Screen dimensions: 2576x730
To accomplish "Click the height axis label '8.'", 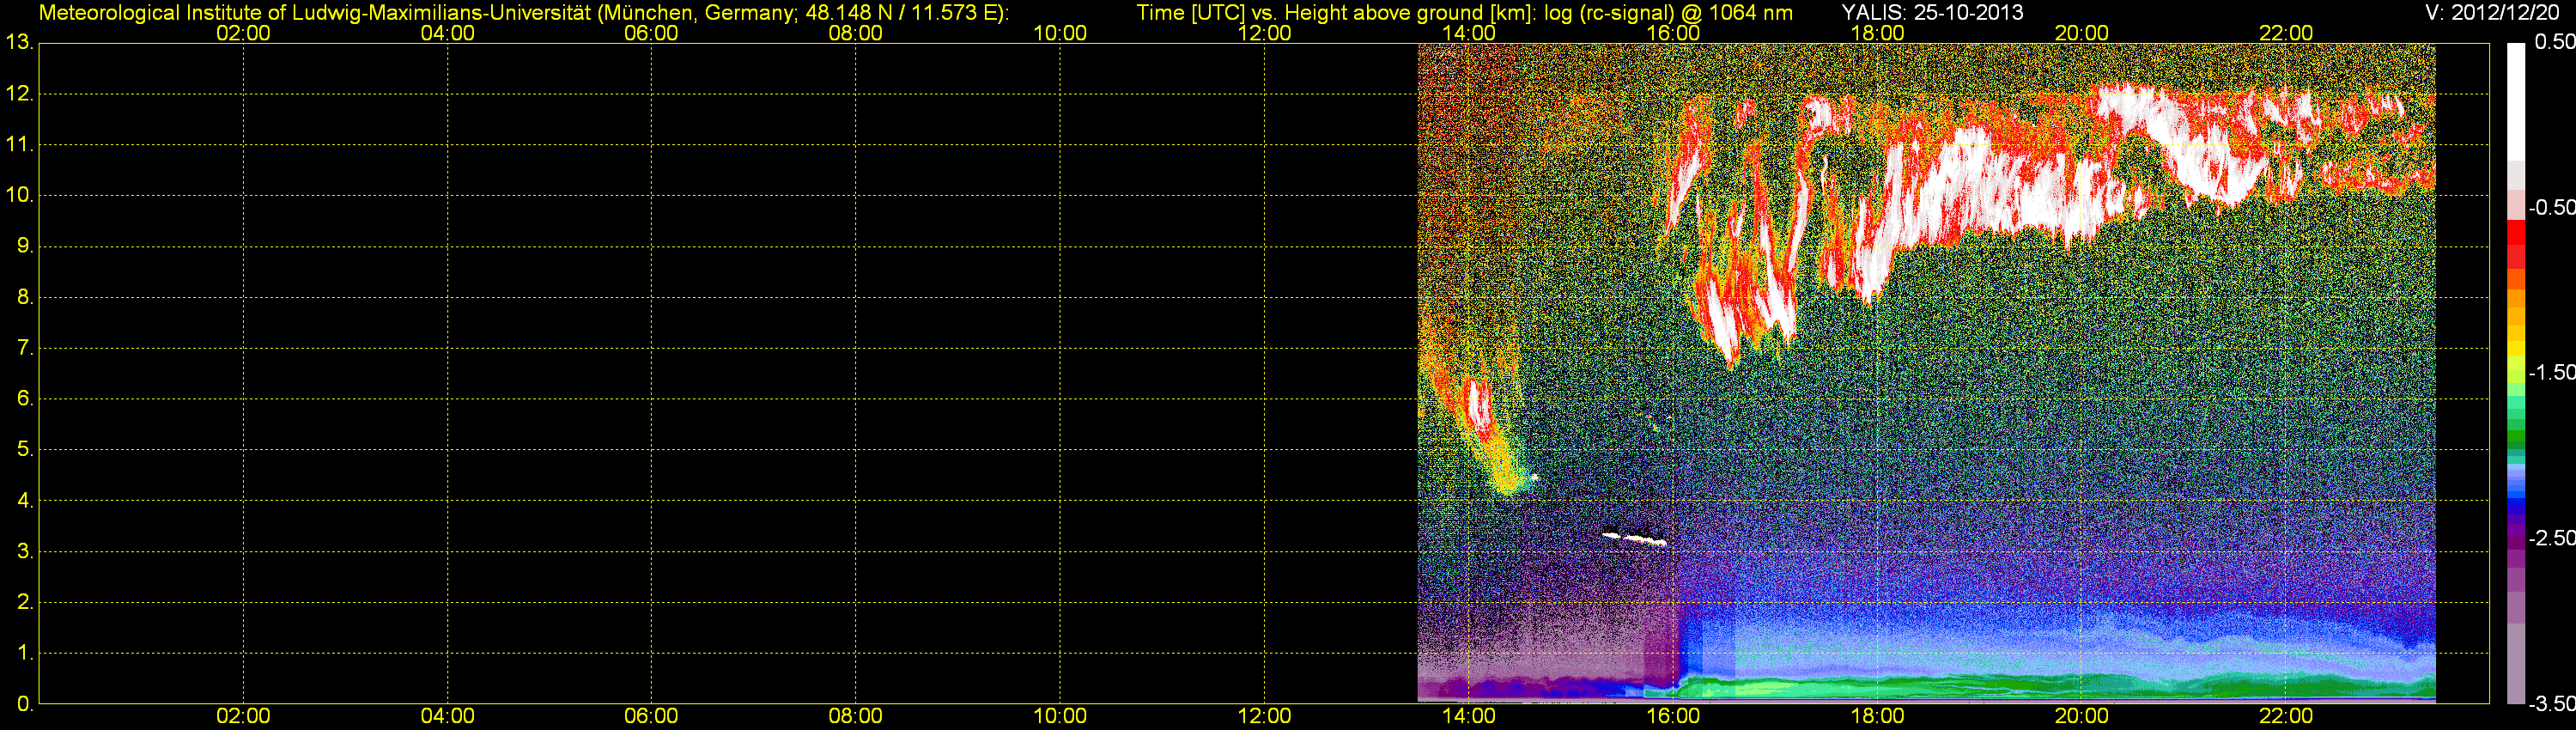I will coord(25,297).
